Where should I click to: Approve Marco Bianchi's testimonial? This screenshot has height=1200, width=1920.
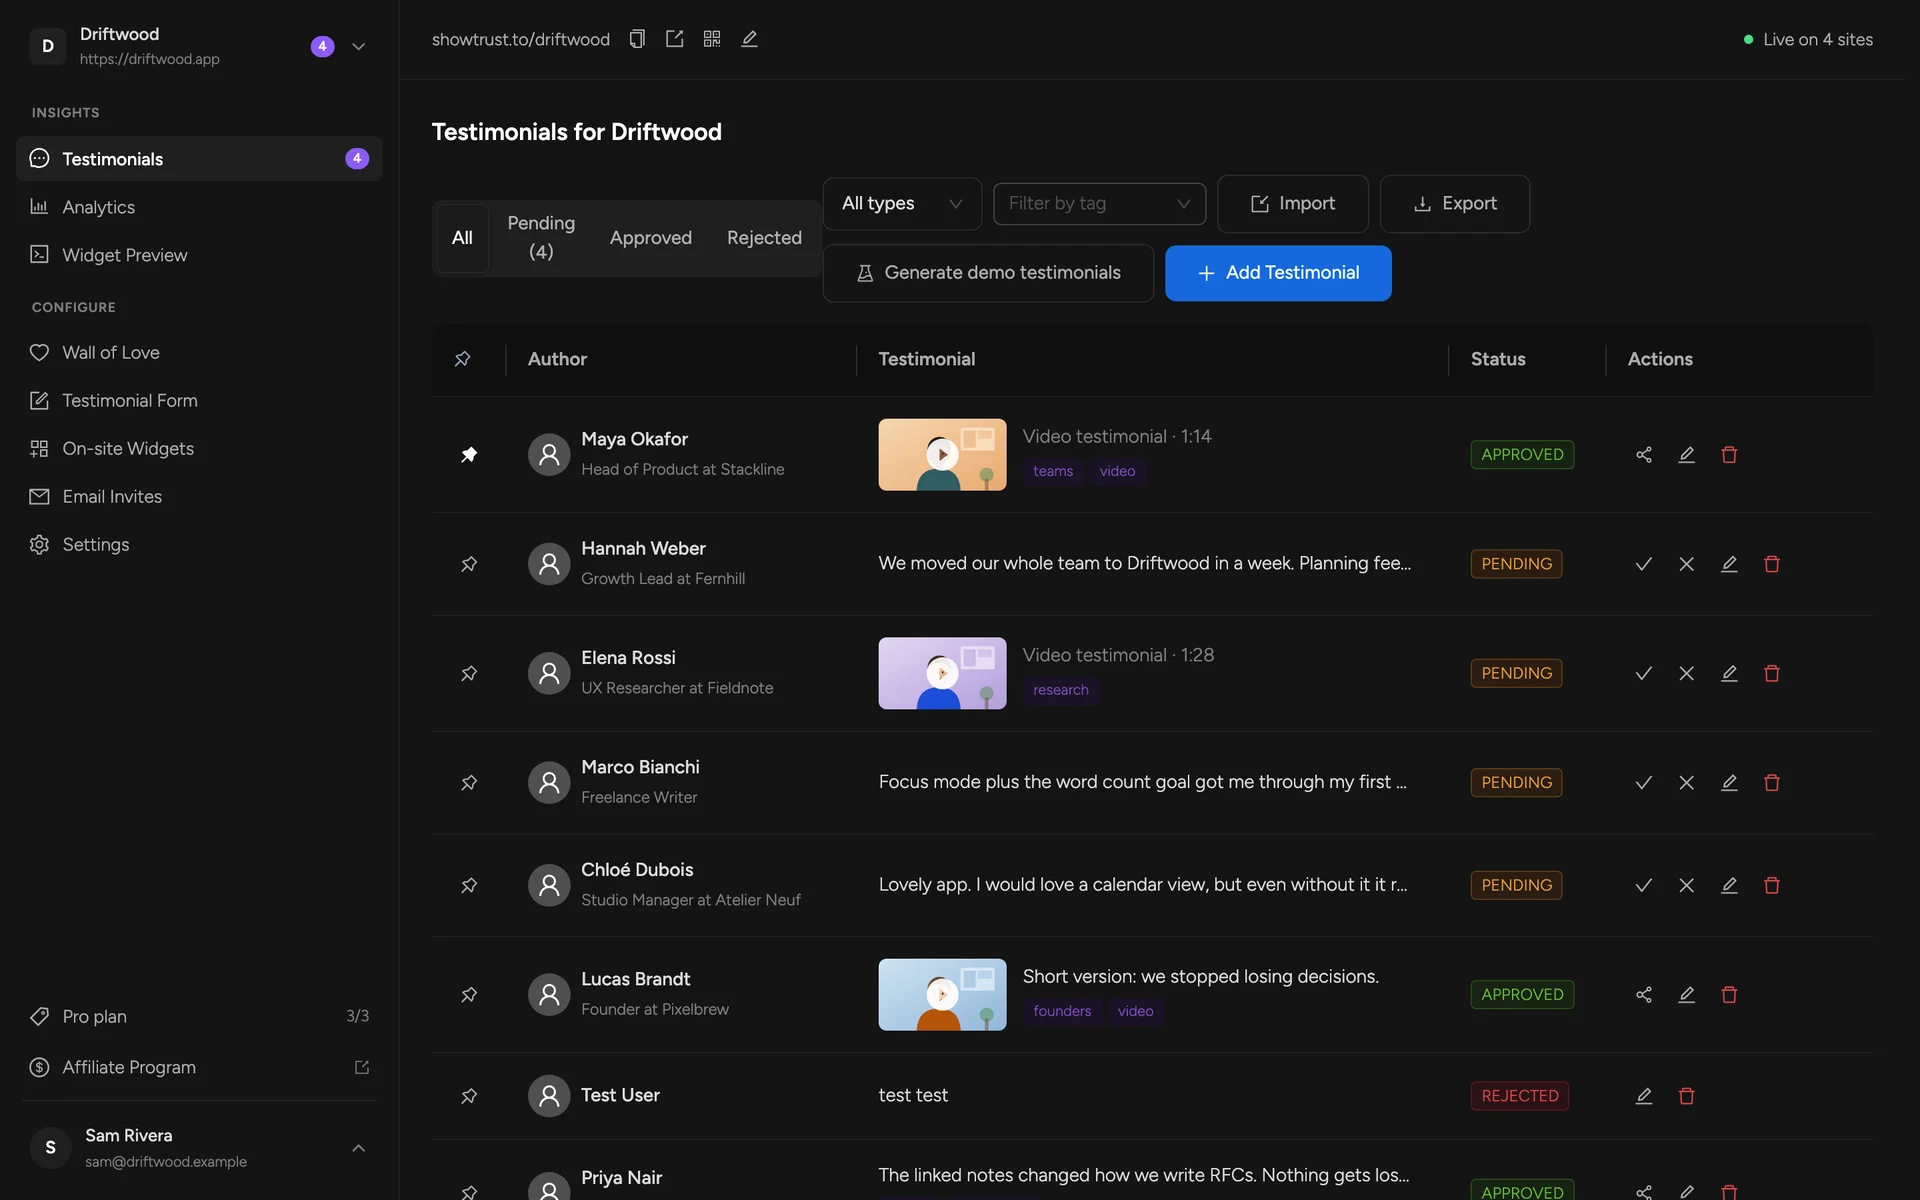point(1644,783)
